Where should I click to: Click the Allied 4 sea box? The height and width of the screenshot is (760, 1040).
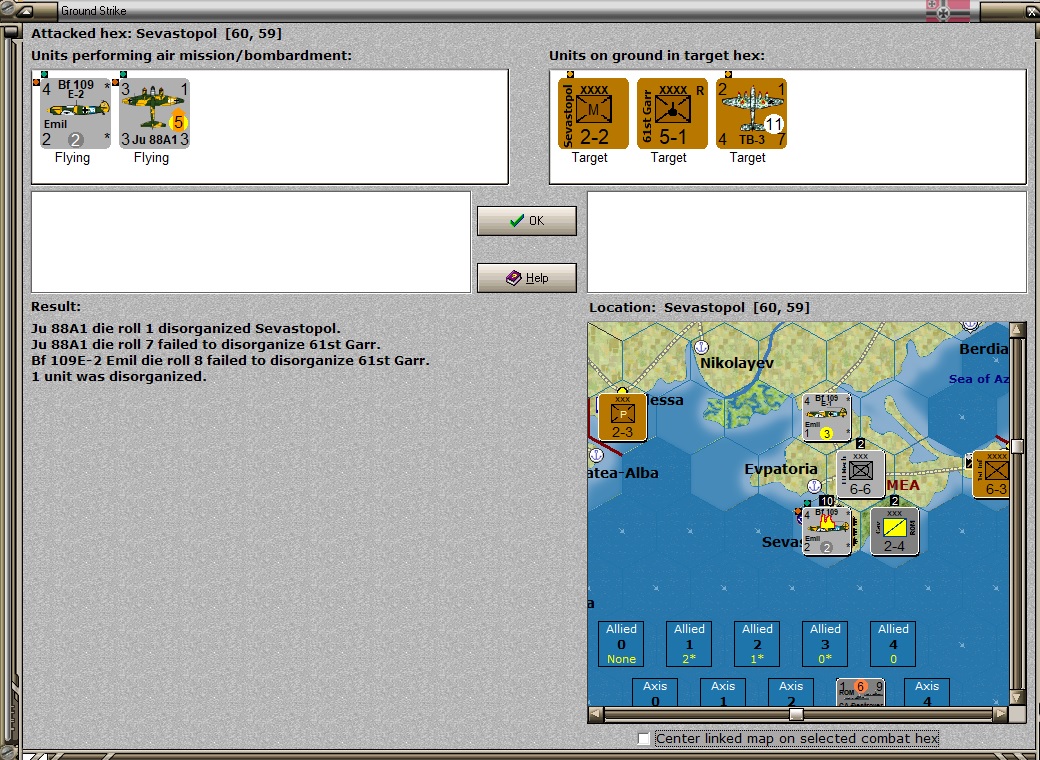893,643
